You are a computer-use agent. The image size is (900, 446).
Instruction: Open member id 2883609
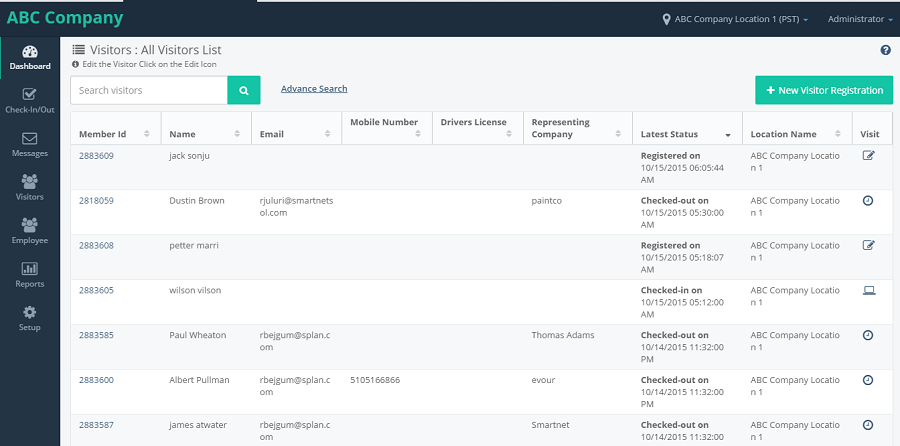tap(96, 156)
